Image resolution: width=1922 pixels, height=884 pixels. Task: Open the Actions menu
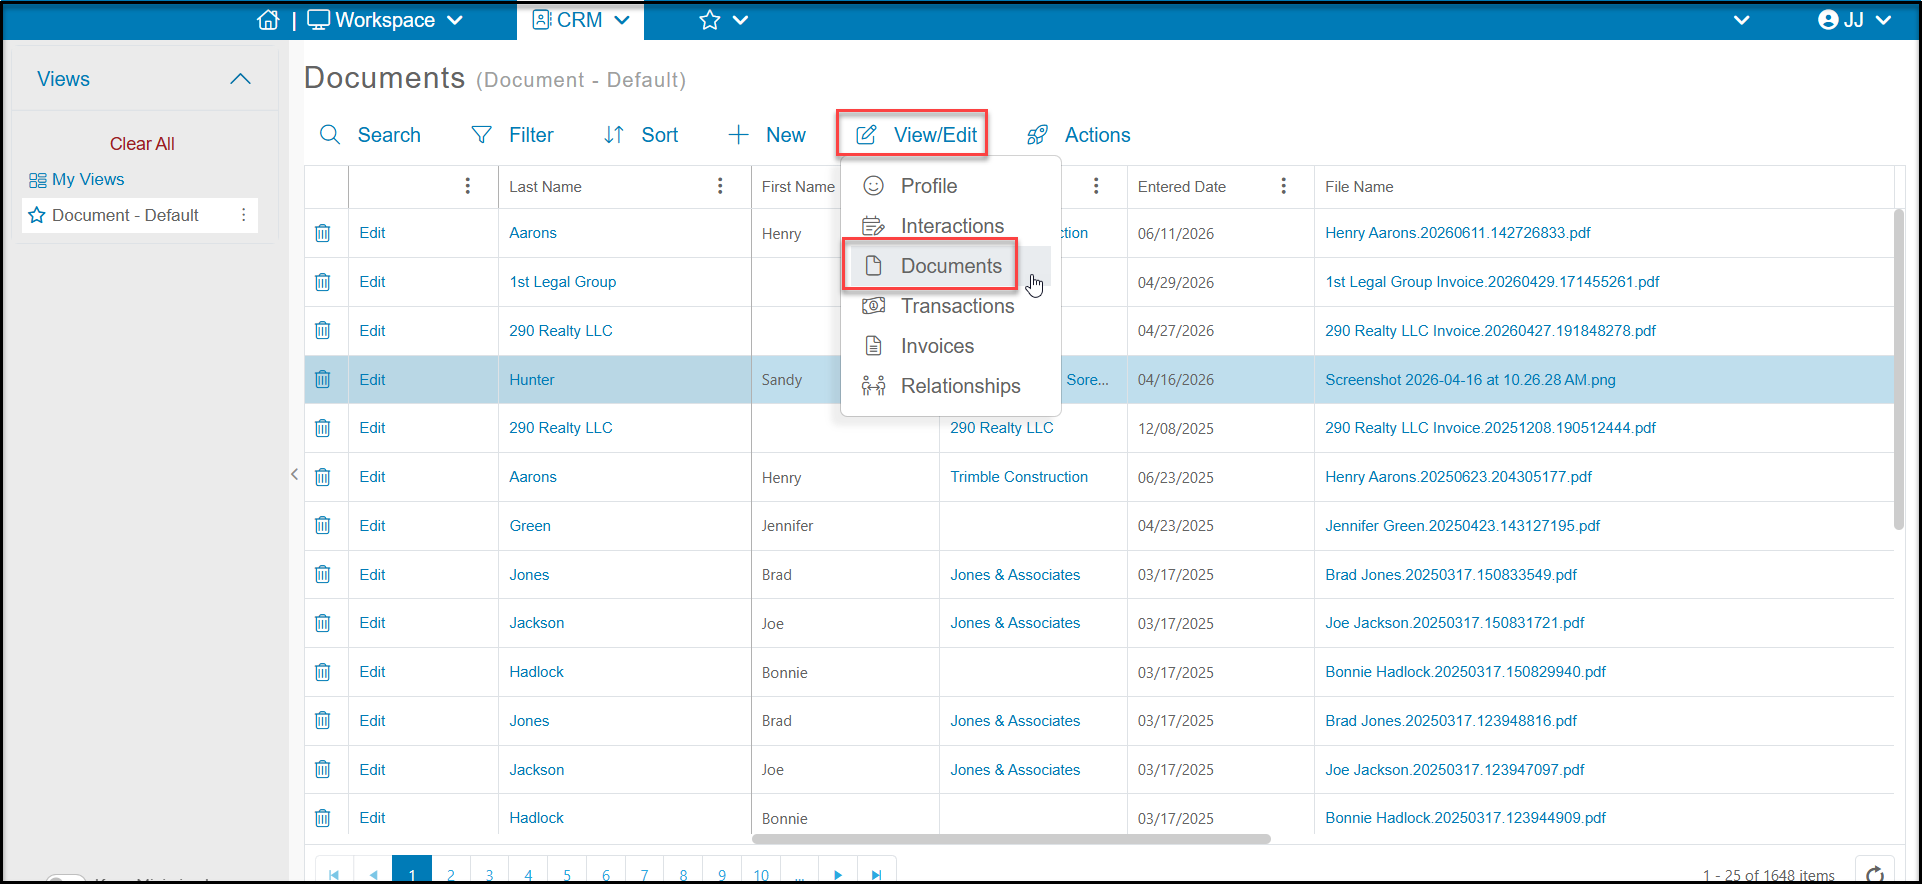click(1078, 135)
